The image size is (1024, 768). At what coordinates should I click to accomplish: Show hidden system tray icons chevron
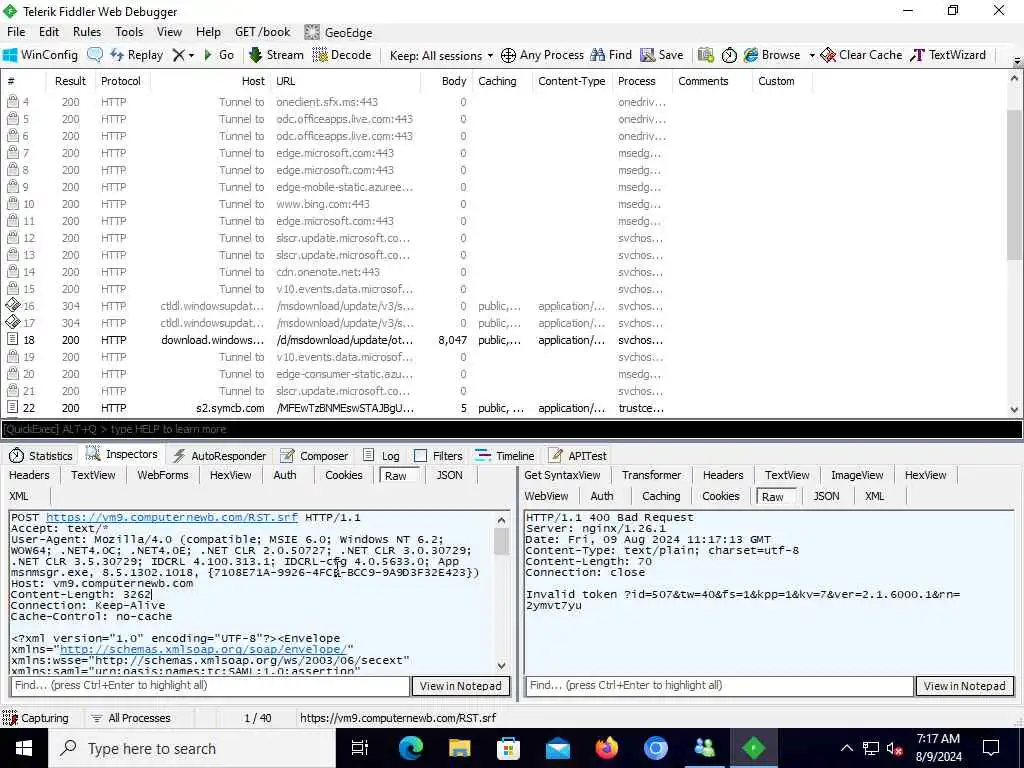coord(846,748)
